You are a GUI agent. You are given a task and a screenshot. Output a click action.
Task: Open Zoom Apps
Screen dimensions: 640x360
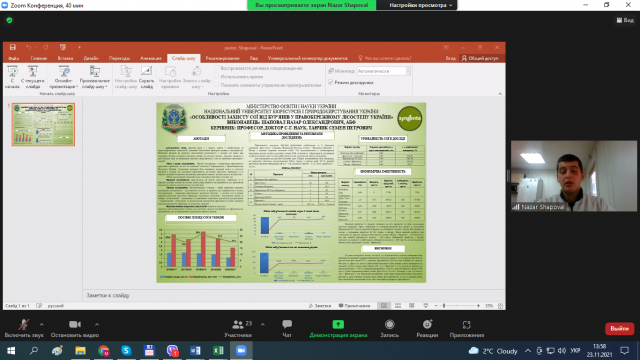coord(467,329)
